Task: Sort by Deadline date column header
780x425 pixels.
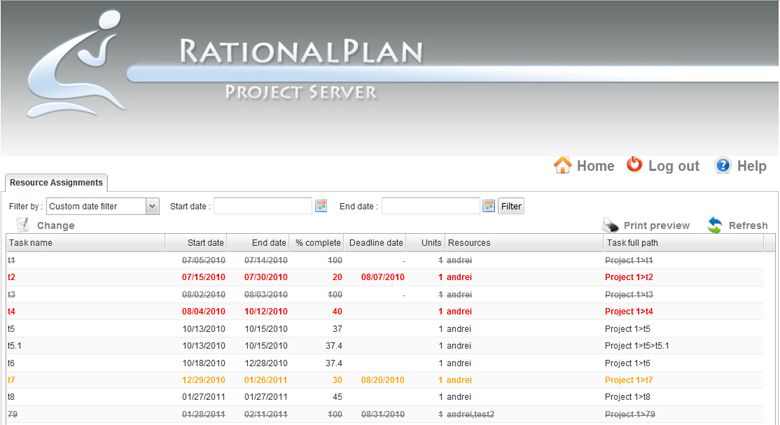Action: click(375, 243)
